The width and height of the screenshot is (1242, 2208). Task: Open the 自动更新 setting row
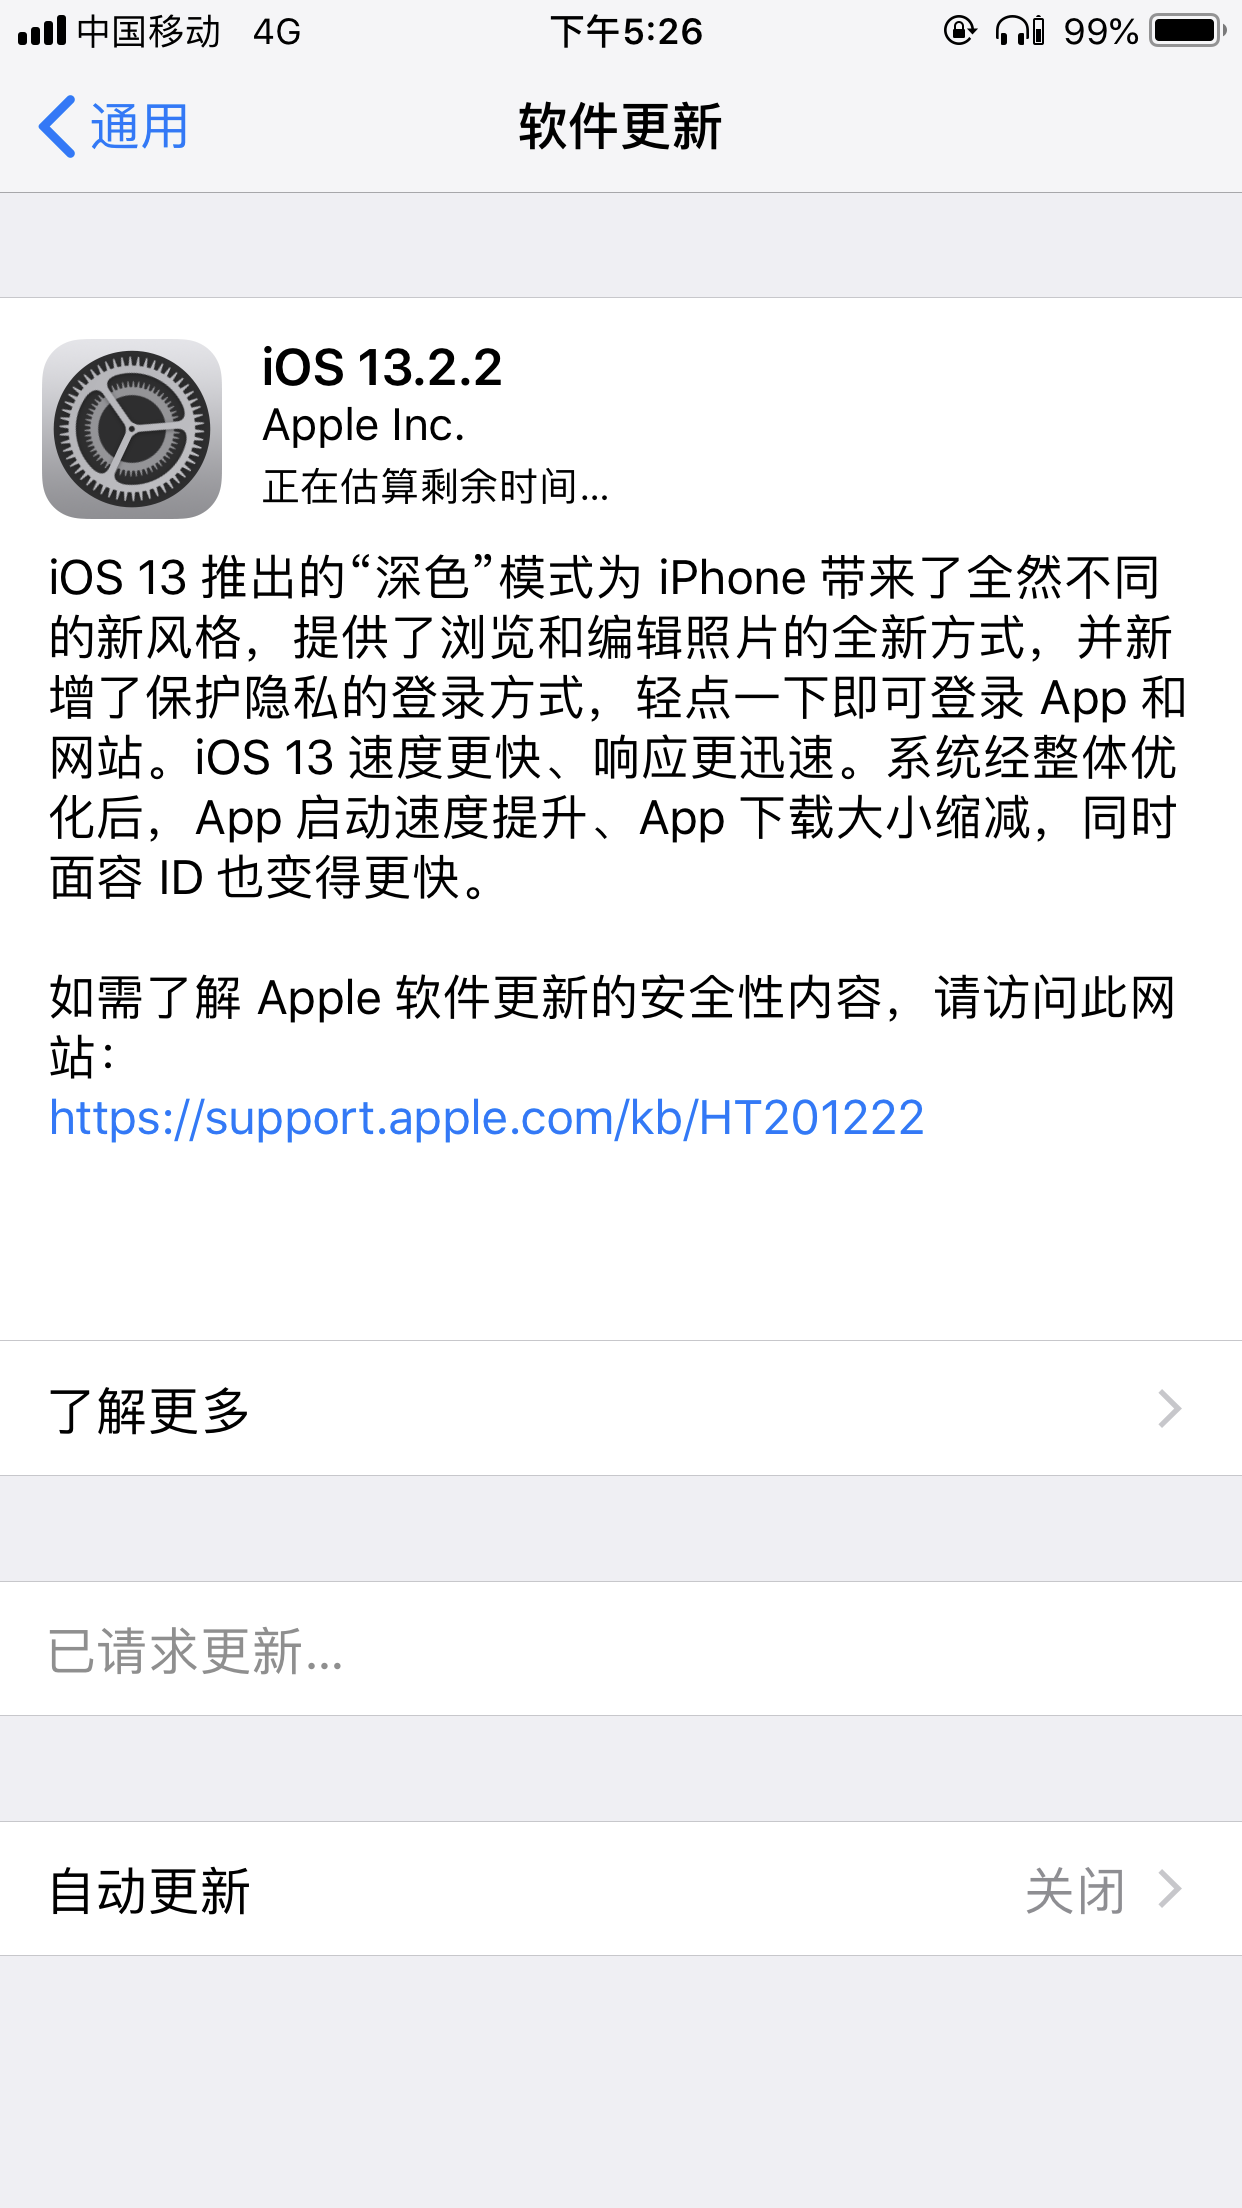pyautogui.click(x=621, y=1889)
